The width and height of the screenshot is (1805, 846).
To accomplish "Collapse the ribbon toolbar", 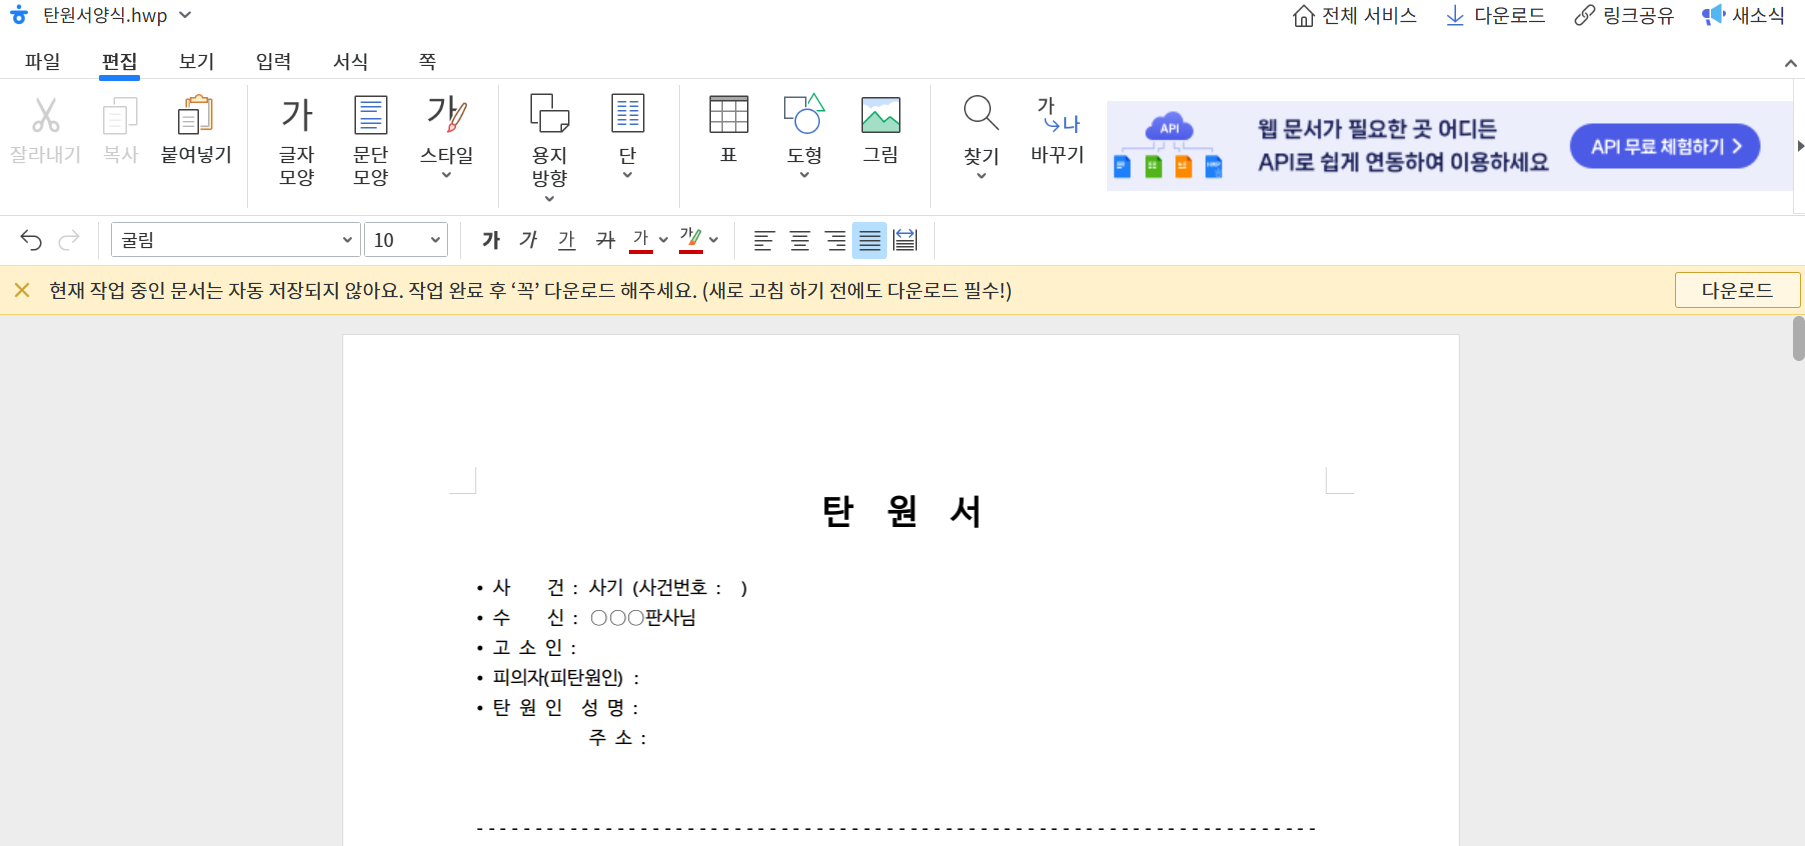I will coord(1790,63).
